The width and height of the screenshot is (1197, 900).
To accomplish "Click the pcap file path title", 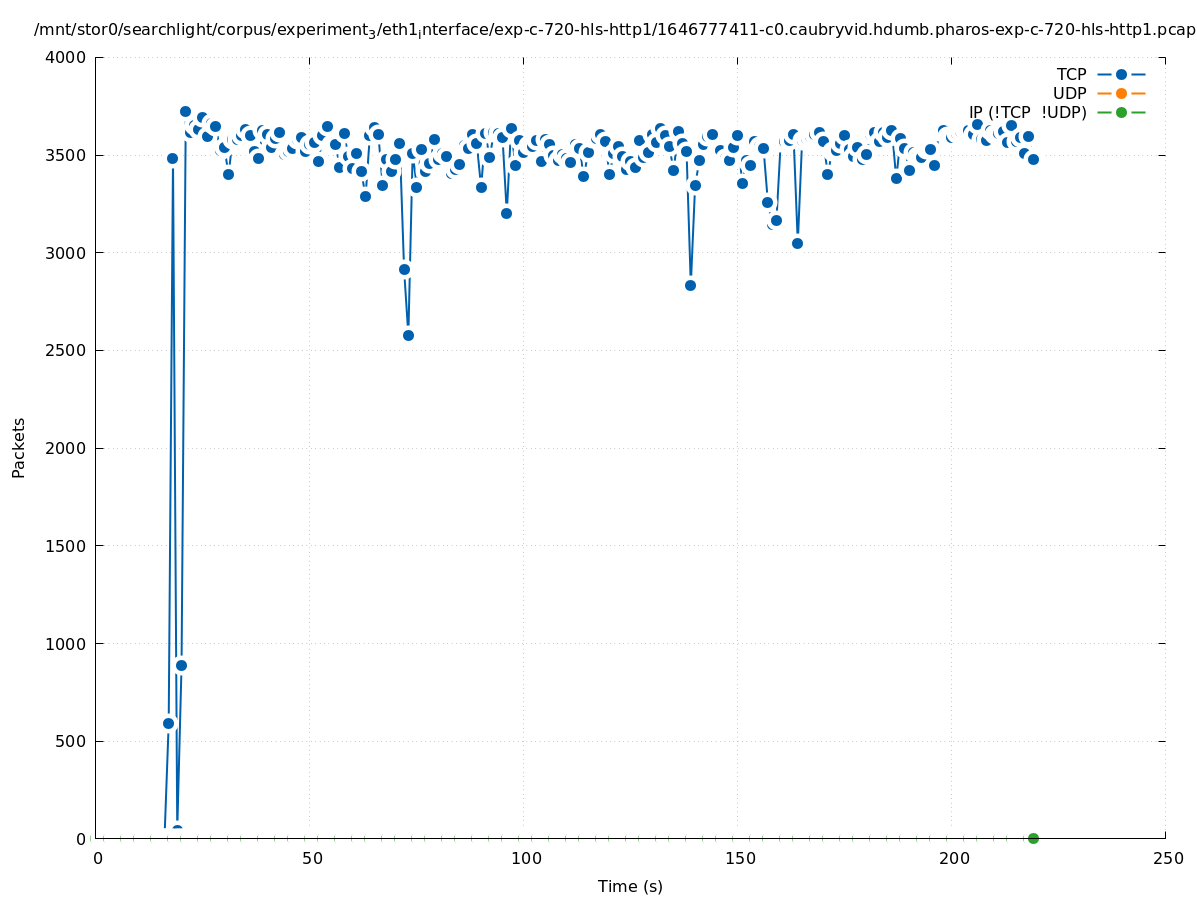I will click(x=614, y=30).
